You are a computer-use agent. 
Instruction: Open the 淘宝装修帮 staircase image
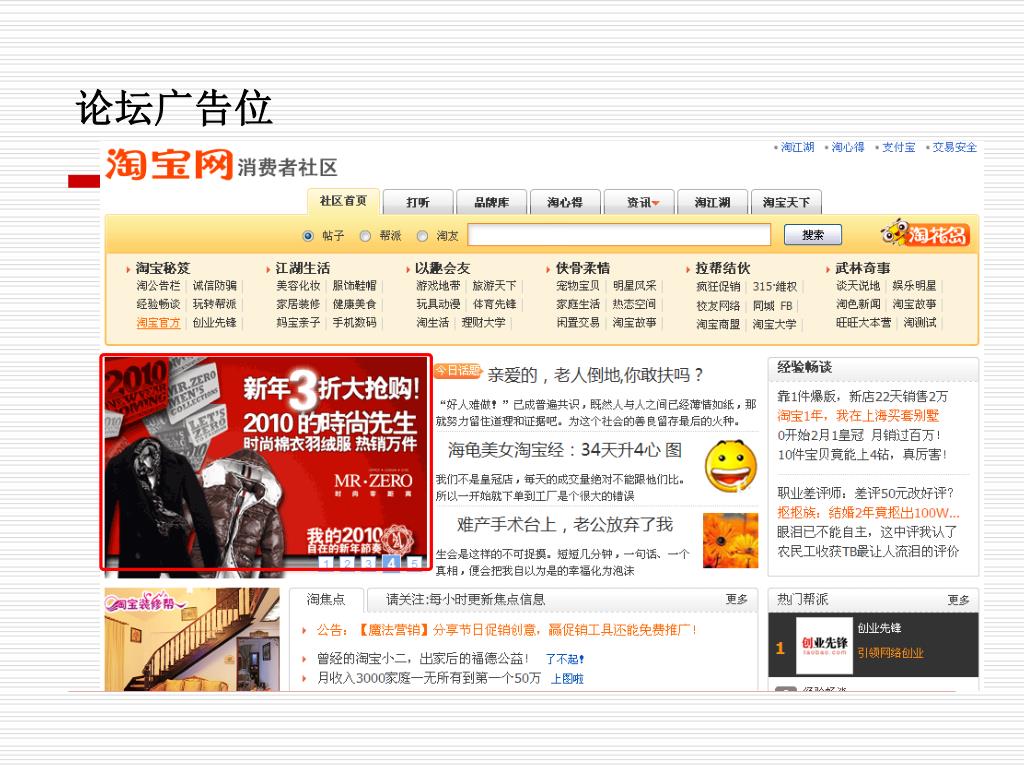192,639
